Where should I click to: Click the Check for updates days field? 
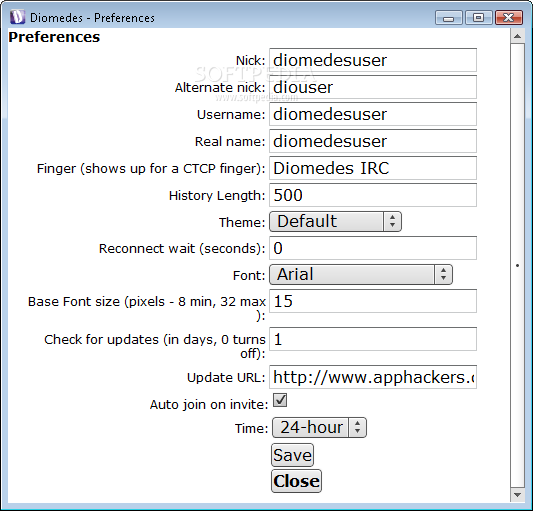pyautogui.click(x=373, y=339)
